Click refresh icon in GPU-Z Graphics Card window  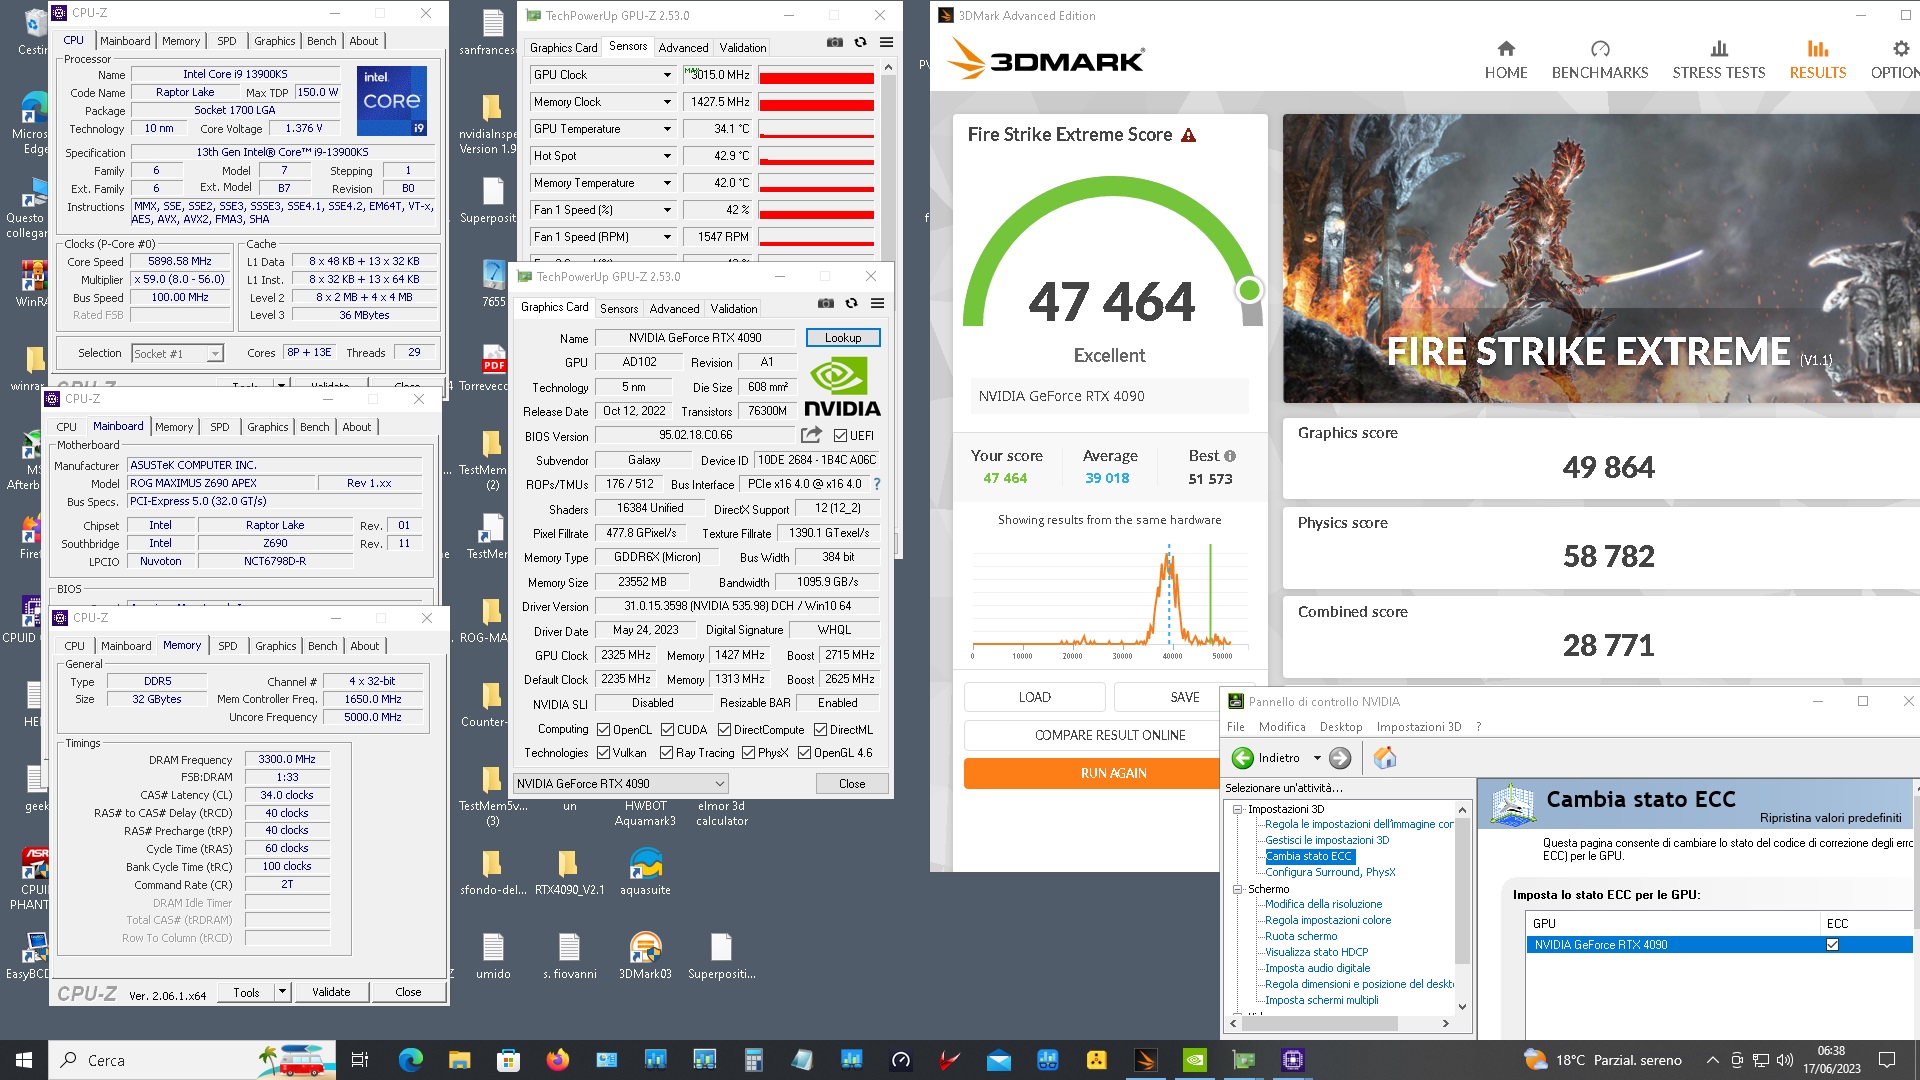(851, 304)
